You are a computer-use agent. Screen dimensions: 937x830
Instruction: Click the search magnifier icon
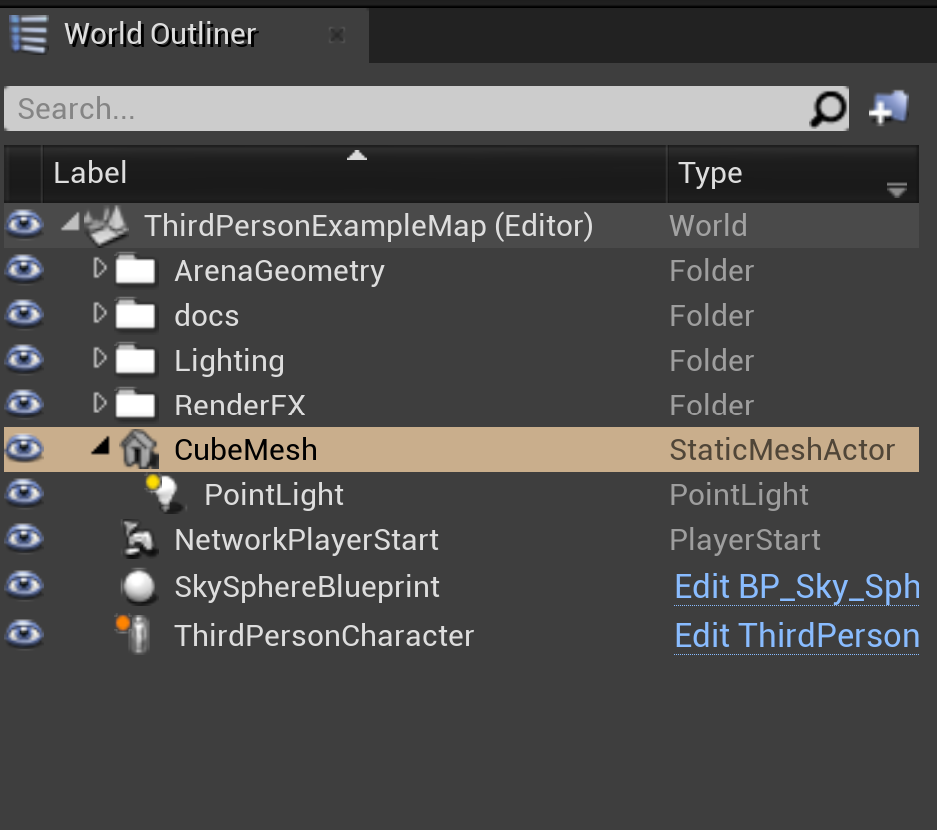pos(828,109)
